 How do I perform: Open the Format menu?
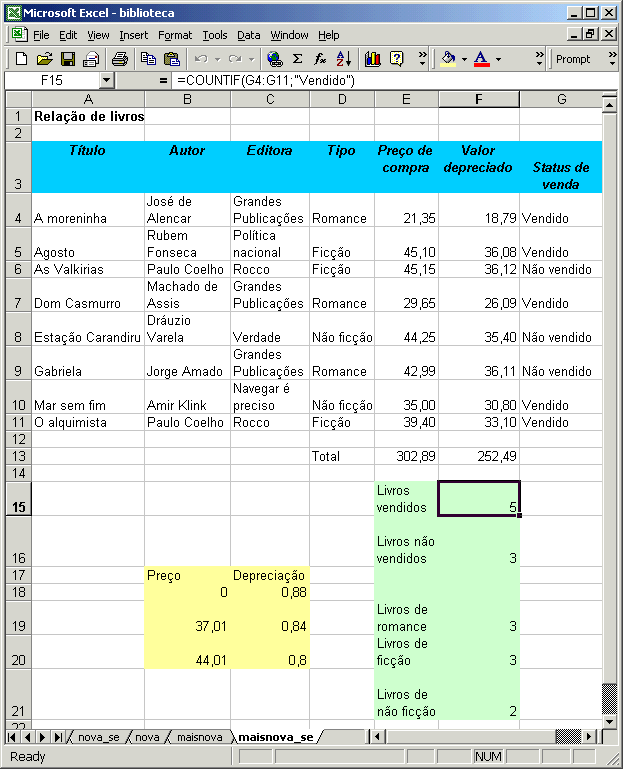coord(175,35)
